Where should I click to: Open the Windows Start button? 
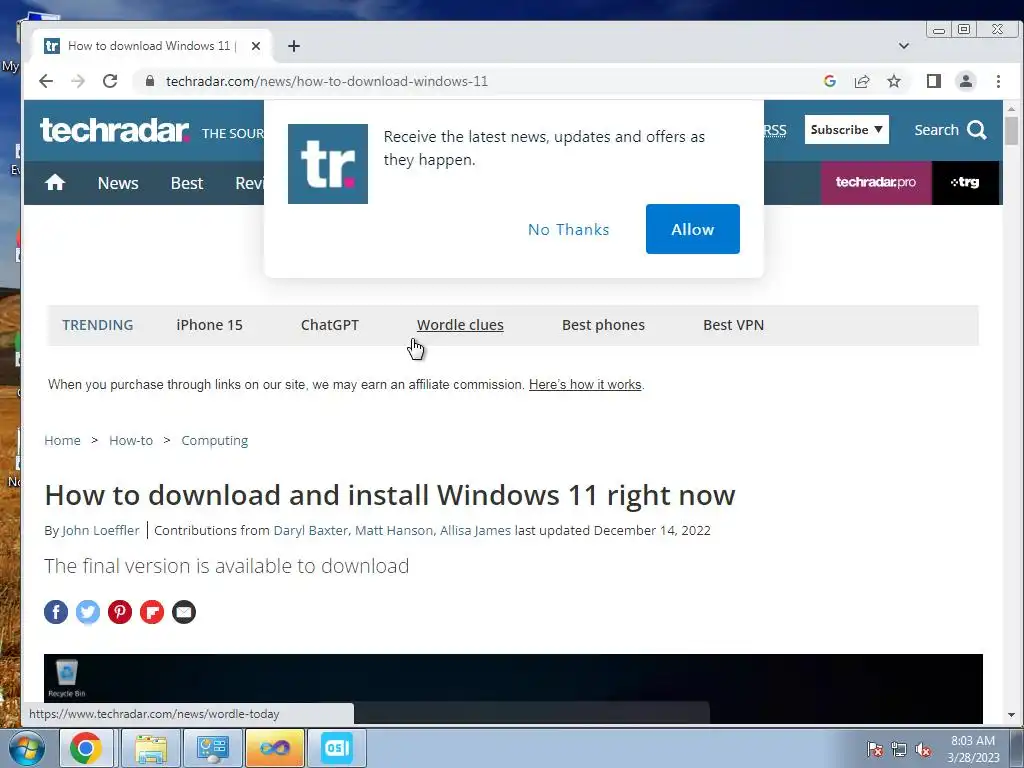click(26, 748)
